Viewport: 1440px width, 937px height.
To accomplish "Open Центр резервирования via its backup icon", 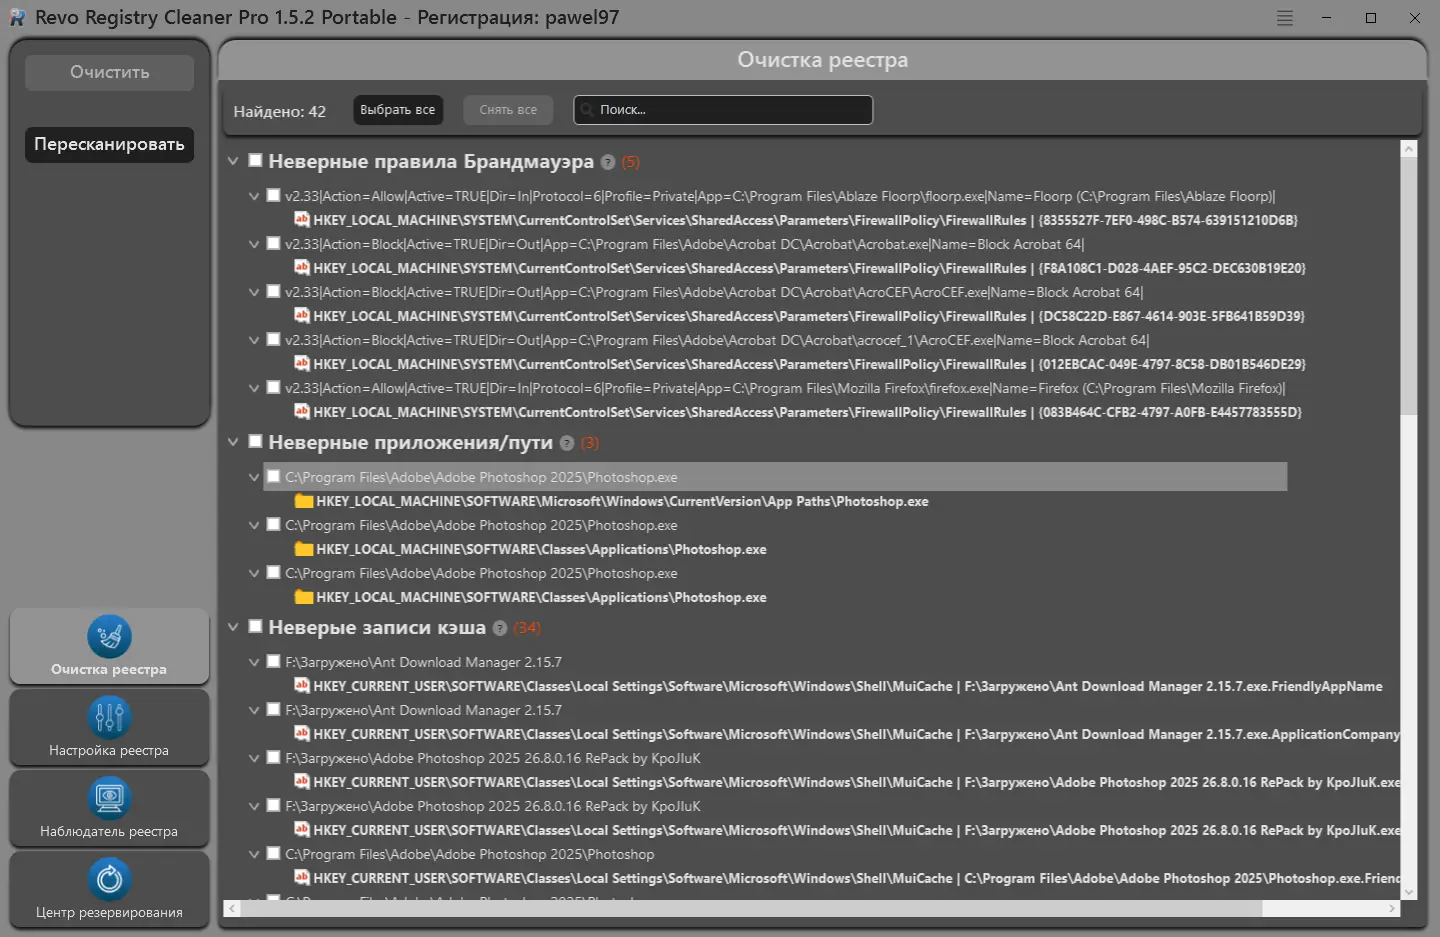I will [x=109, y=879].
